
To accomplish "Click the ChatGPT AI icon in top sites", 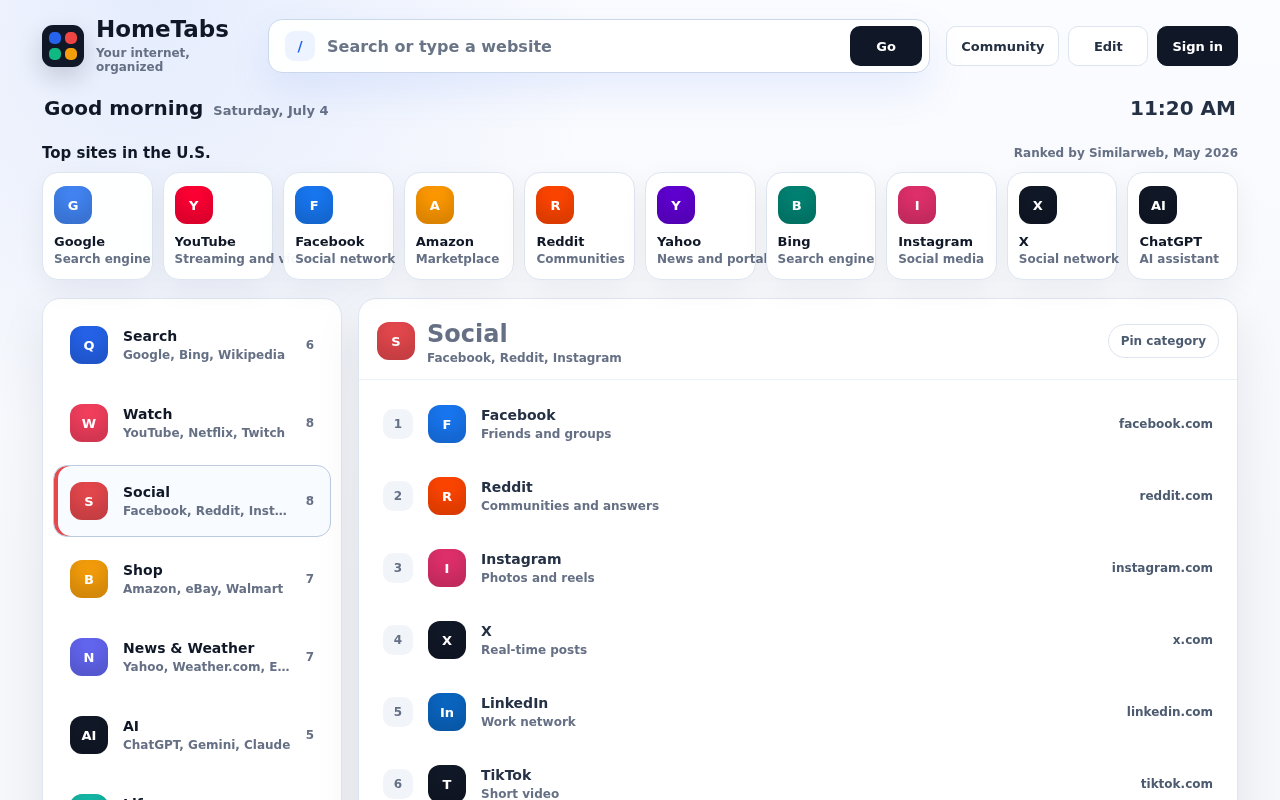I will point(1158,205).
